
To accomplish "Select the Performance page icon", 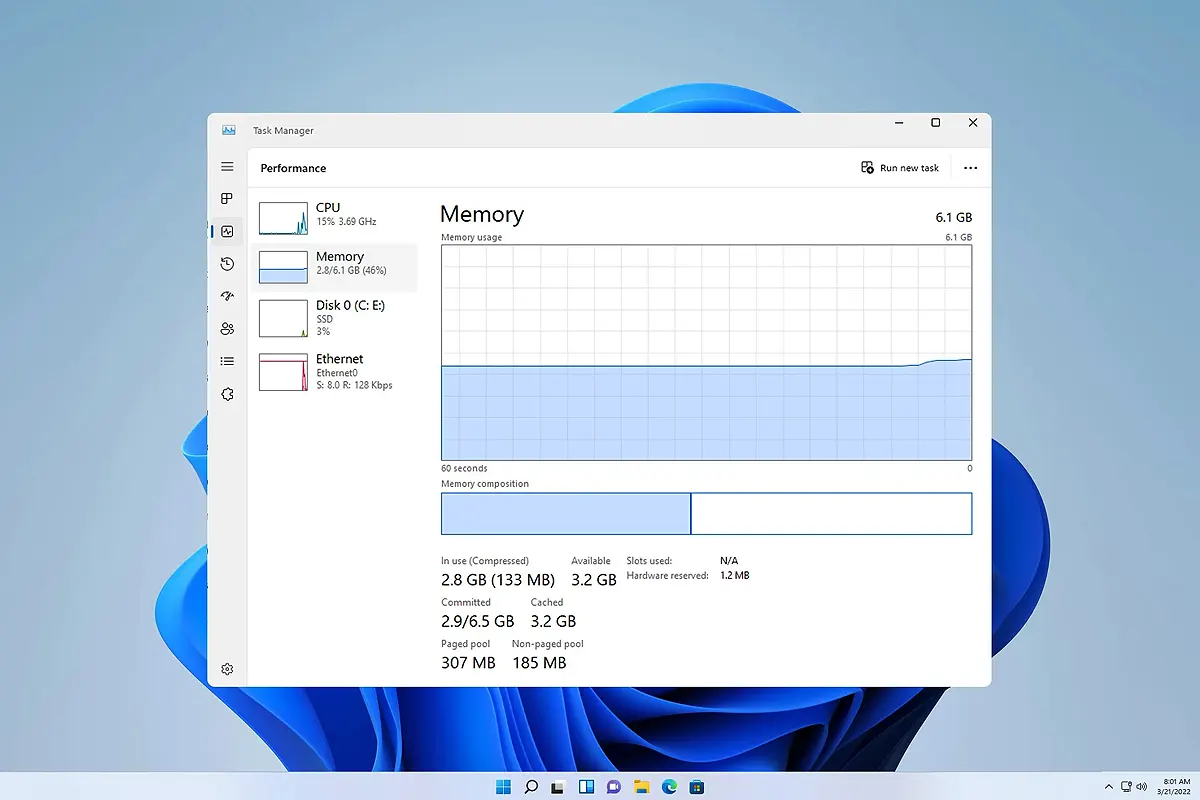I will point(227,231).
